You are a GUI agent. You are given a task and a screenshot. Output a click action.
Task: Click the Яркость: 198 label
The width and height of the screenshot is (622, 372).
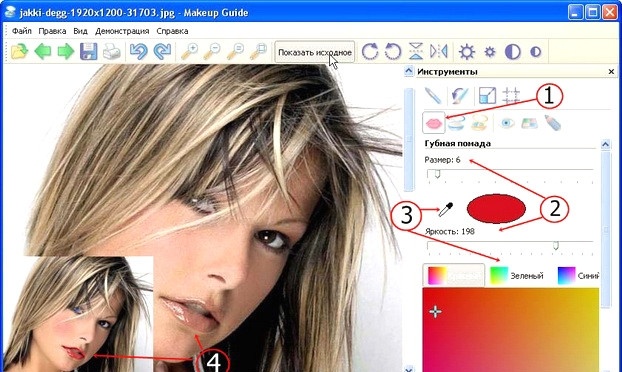(449, 231)
